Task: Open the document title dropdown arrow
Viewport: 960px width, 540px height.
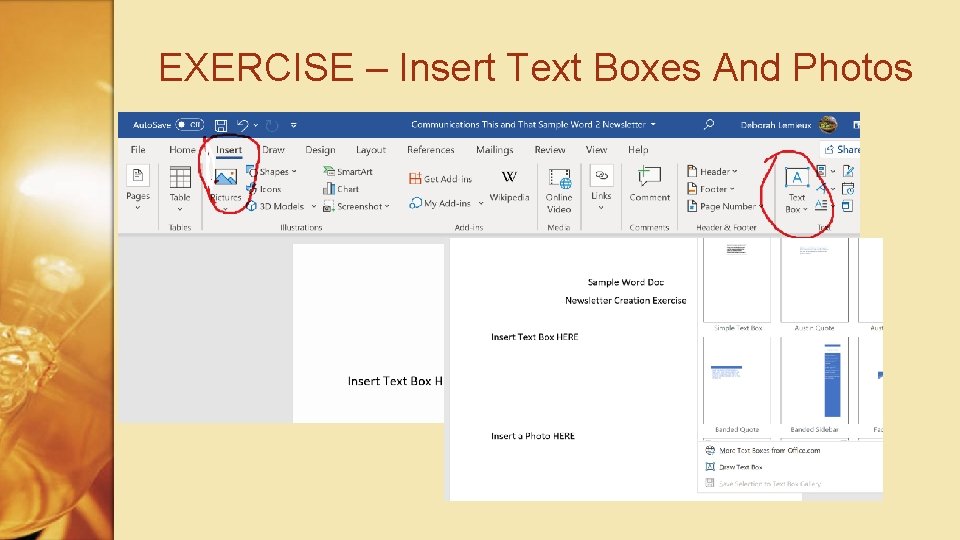Action: (653, 124)
